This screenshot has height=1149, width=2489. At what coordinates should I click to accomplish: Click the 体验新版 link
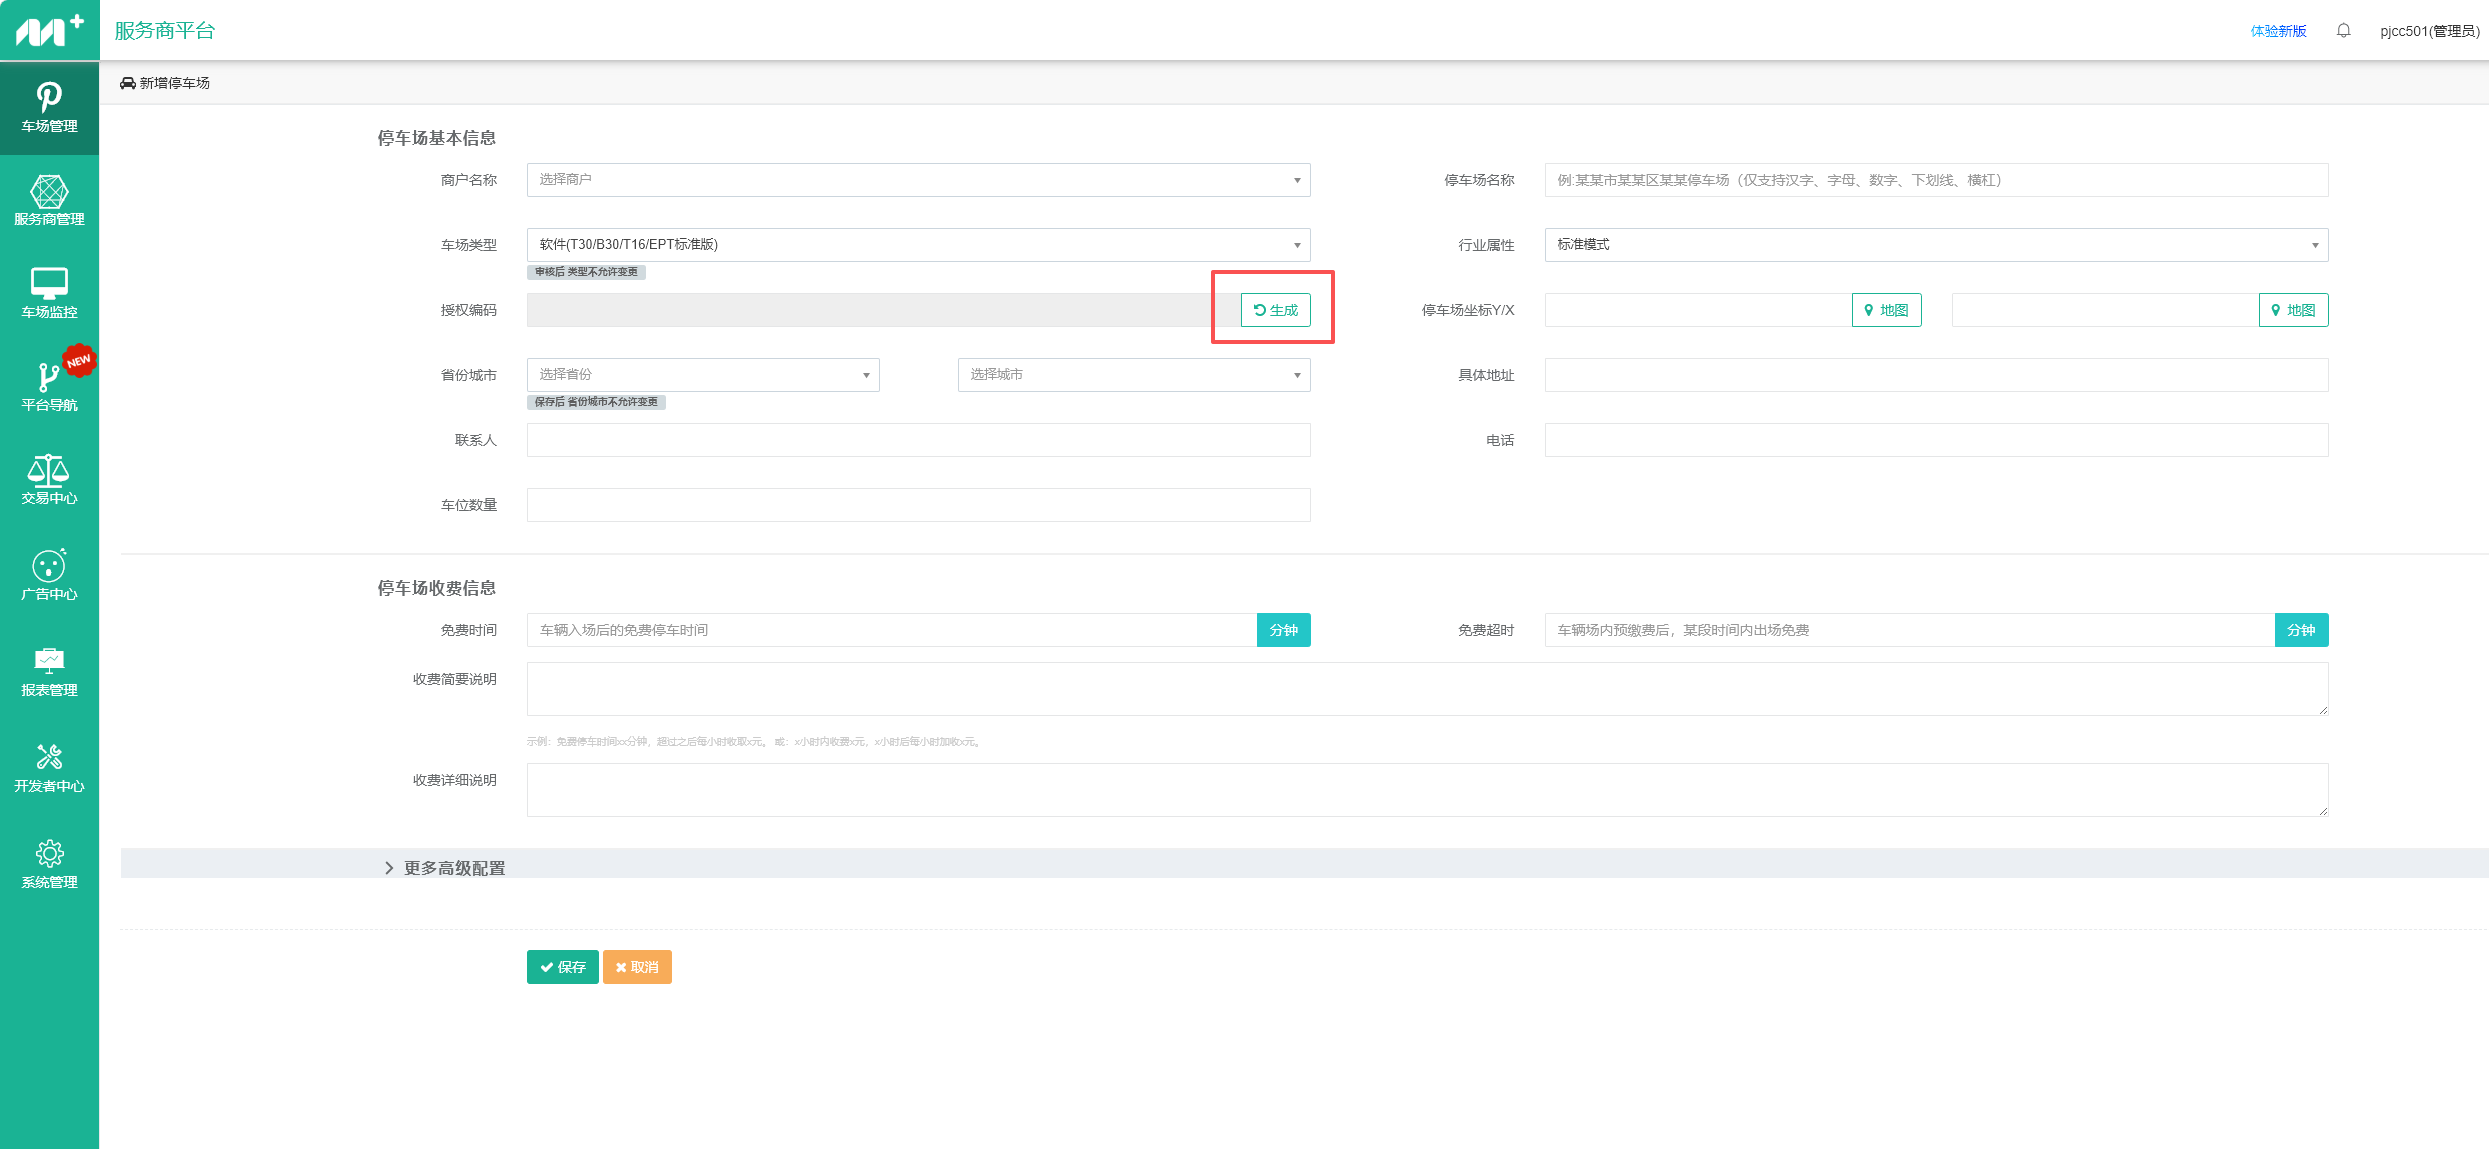click(2278, 31)
